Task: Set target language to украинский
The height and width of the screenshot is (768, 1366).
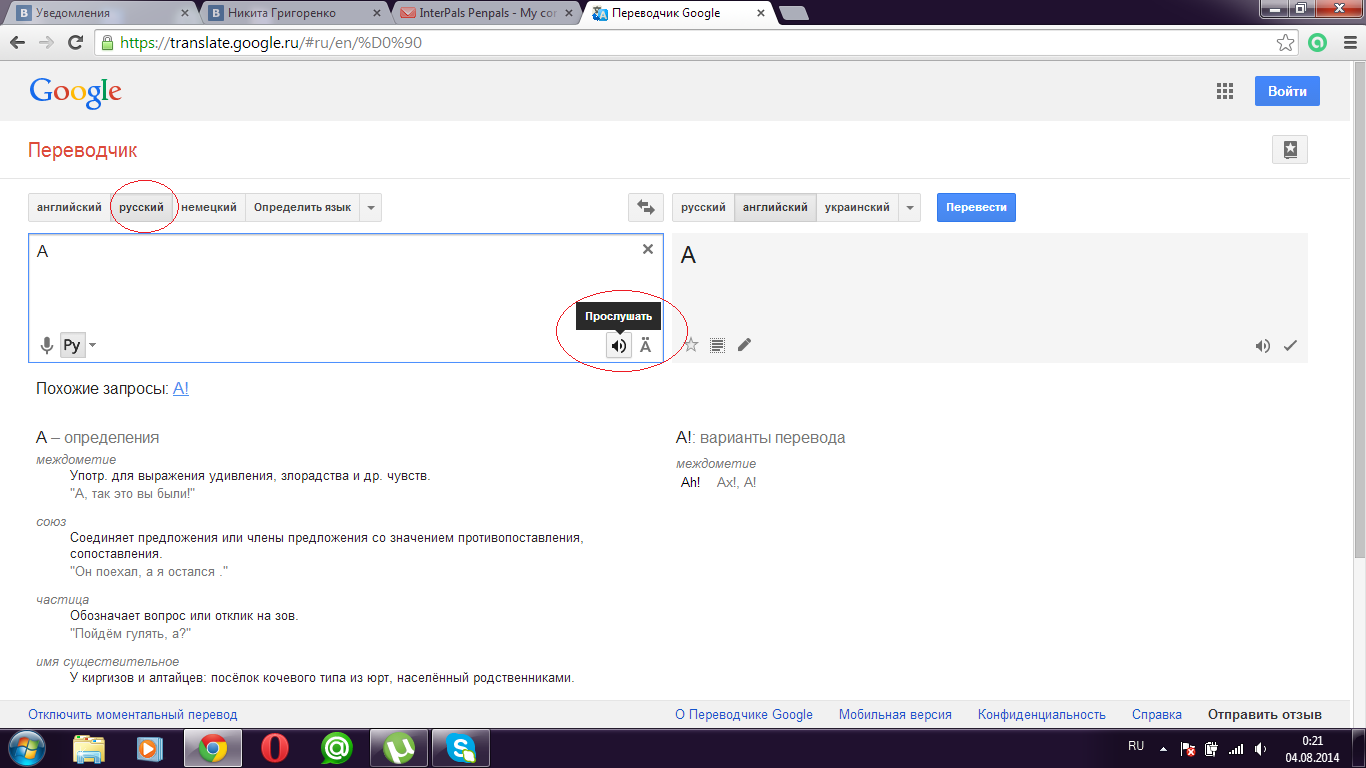Action: 857,208
